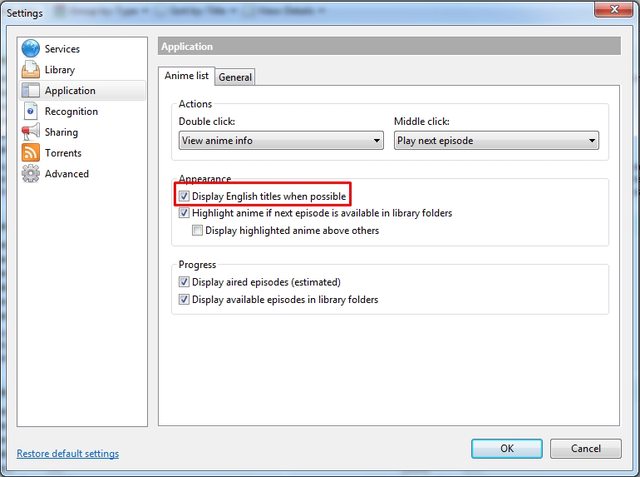Click the Advanced gear icon
Viewport: 640px width, 477px height.
tap(30, 174)
